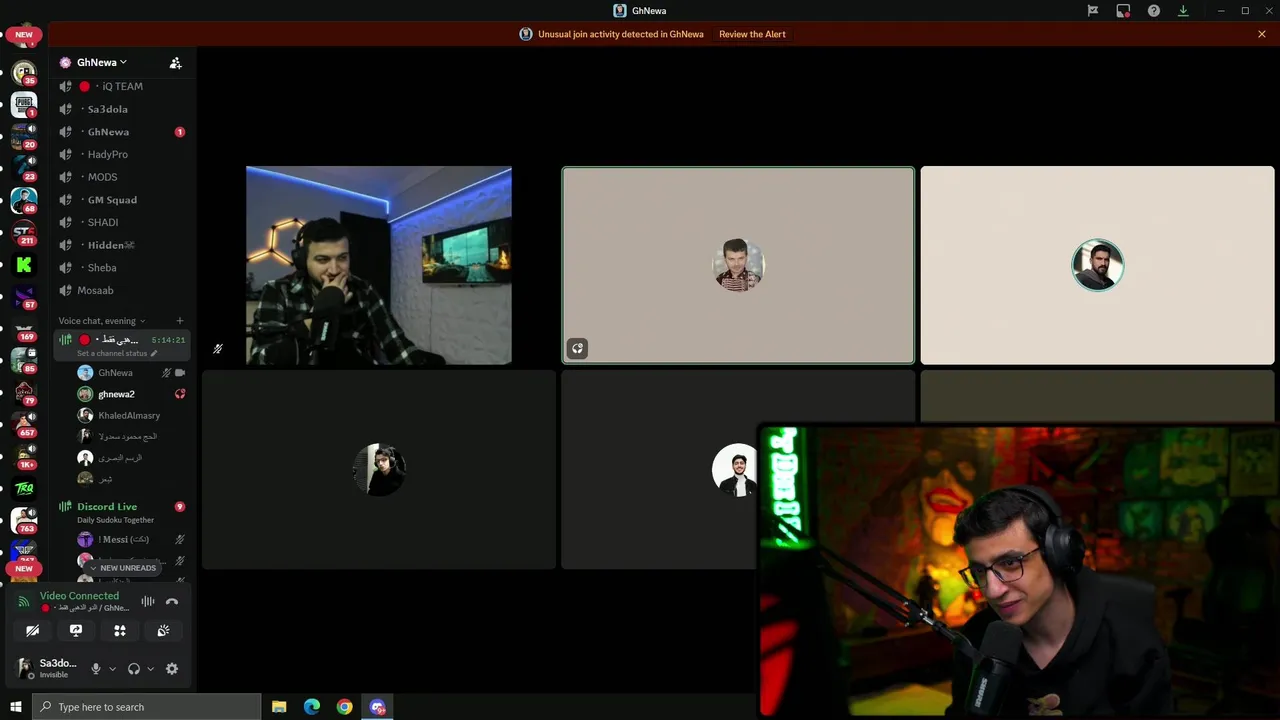Collapse the Voice chat, evening category

[102, 321]
